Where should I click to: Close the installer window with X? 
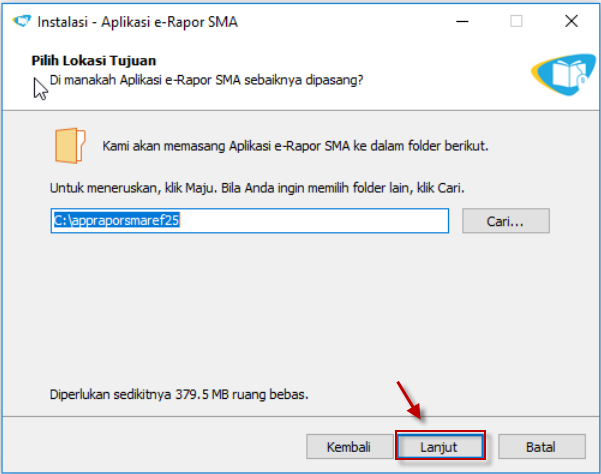pos(570,21)
